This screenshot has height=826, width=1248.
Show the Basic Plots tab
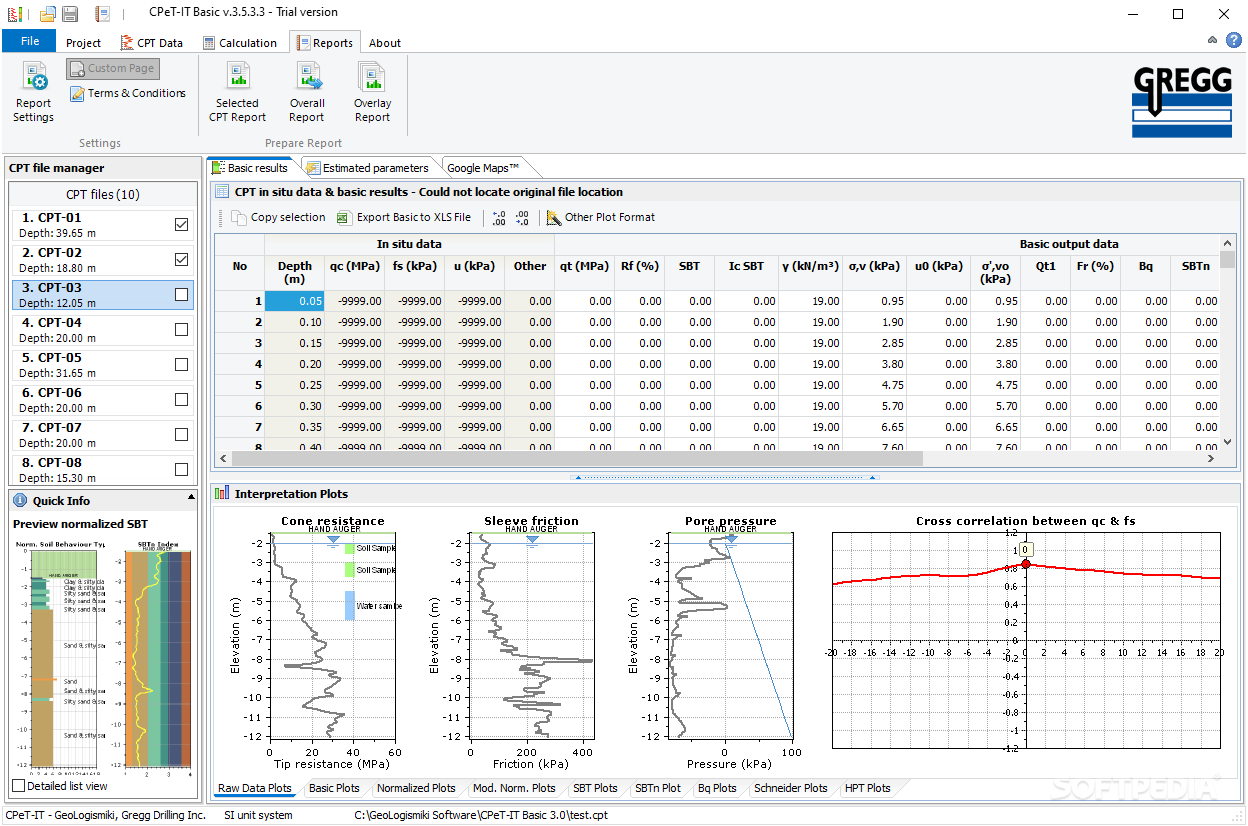pos(334,788)
